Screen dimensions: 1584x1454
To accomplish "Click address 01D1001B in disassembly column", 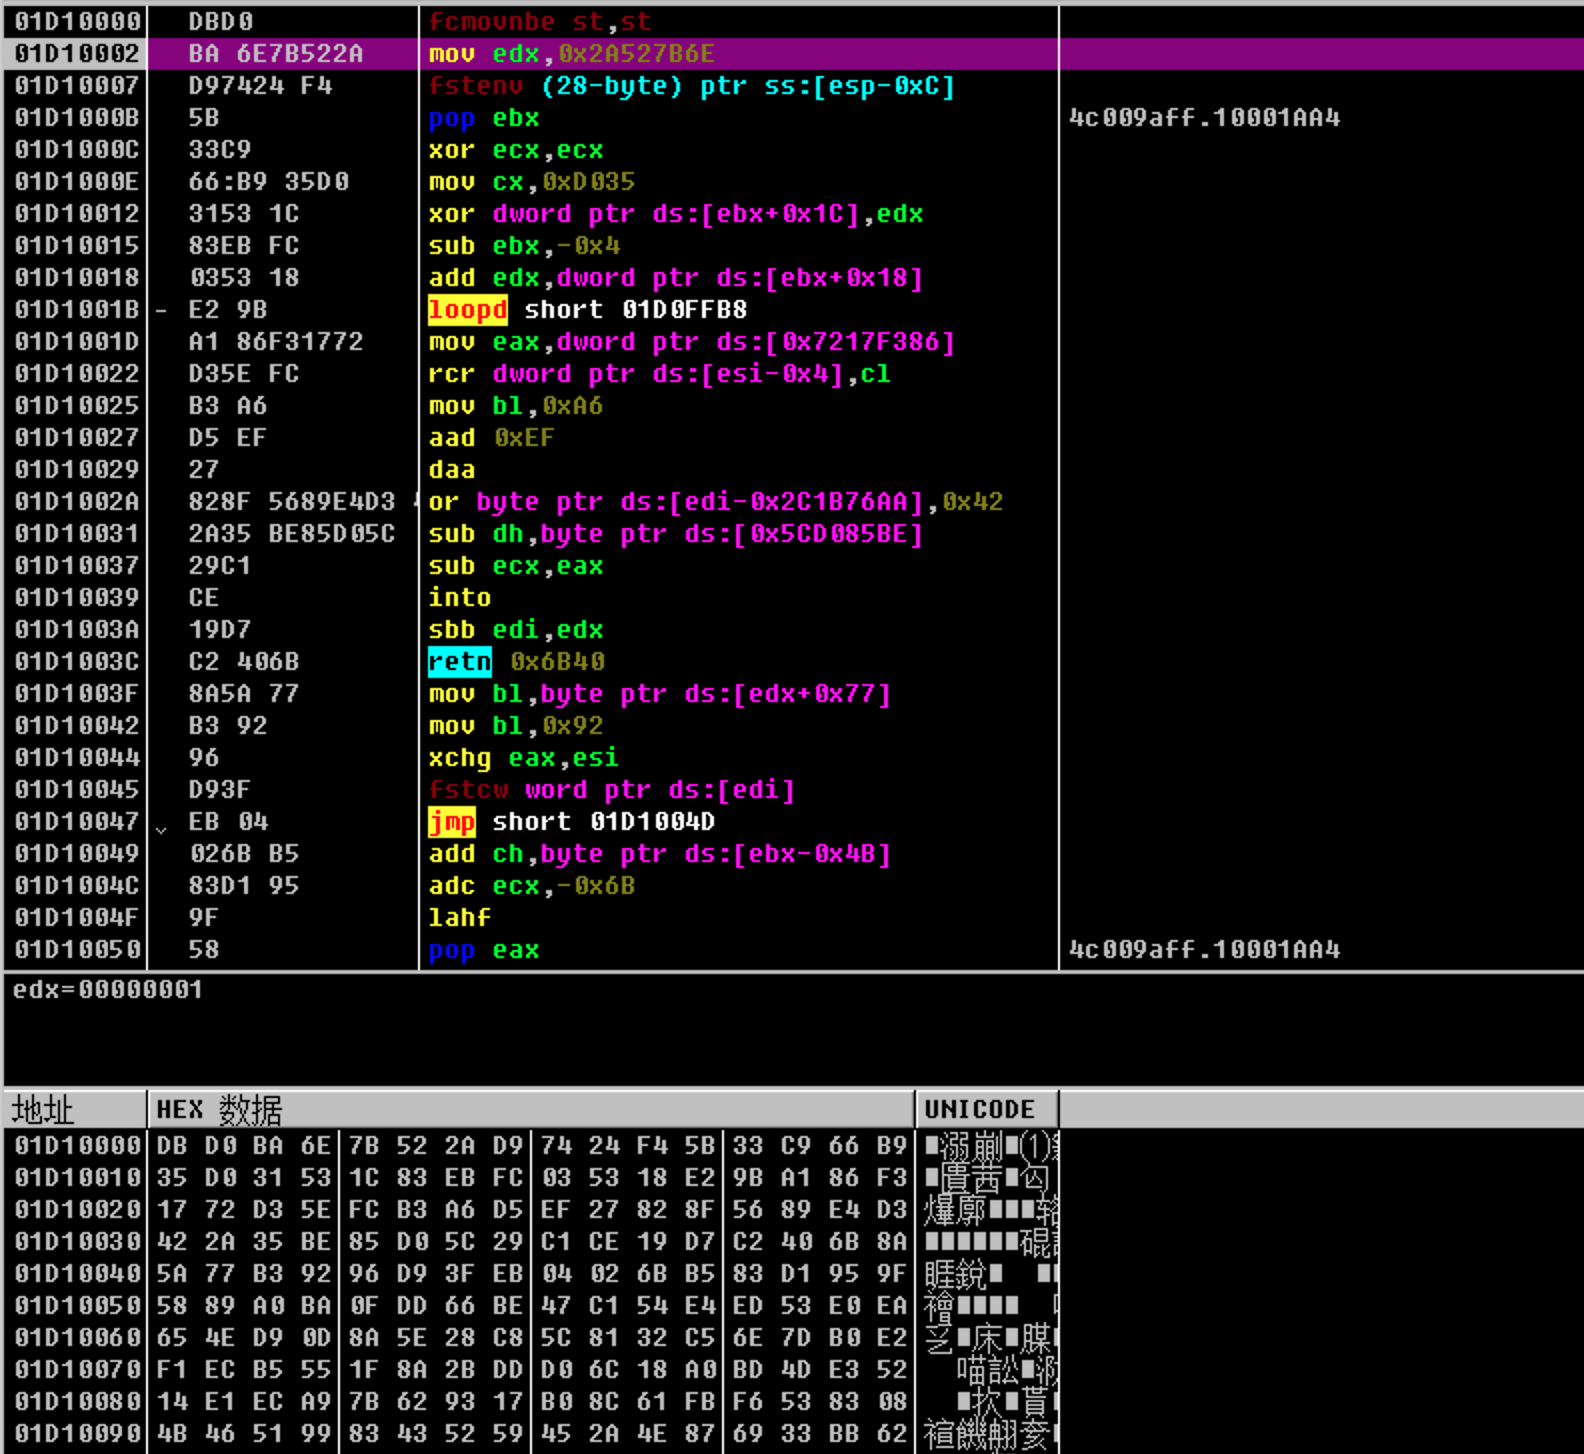I will point(77,310).
